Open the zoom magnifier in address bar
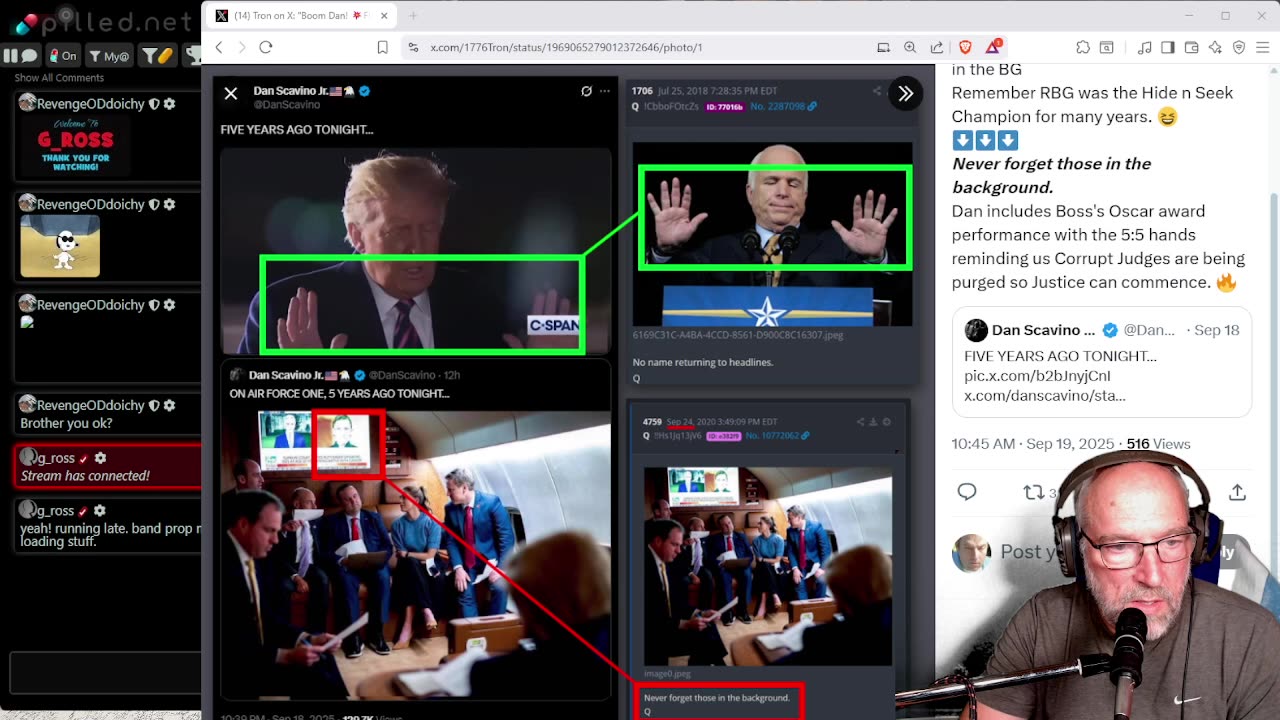Screen dimensions: 1280x720 point(910,47)
